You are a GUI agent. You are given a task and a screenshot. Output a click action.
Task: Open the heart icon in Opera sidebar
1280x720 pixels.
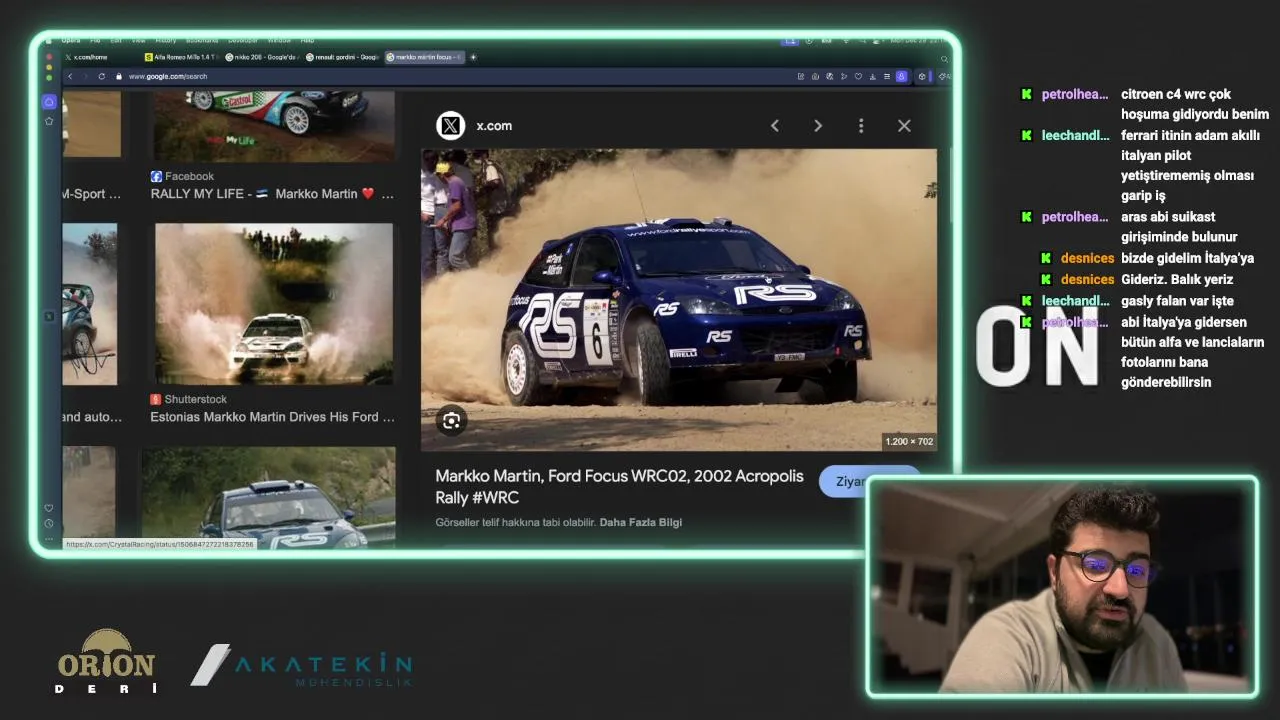click(48, 508)
